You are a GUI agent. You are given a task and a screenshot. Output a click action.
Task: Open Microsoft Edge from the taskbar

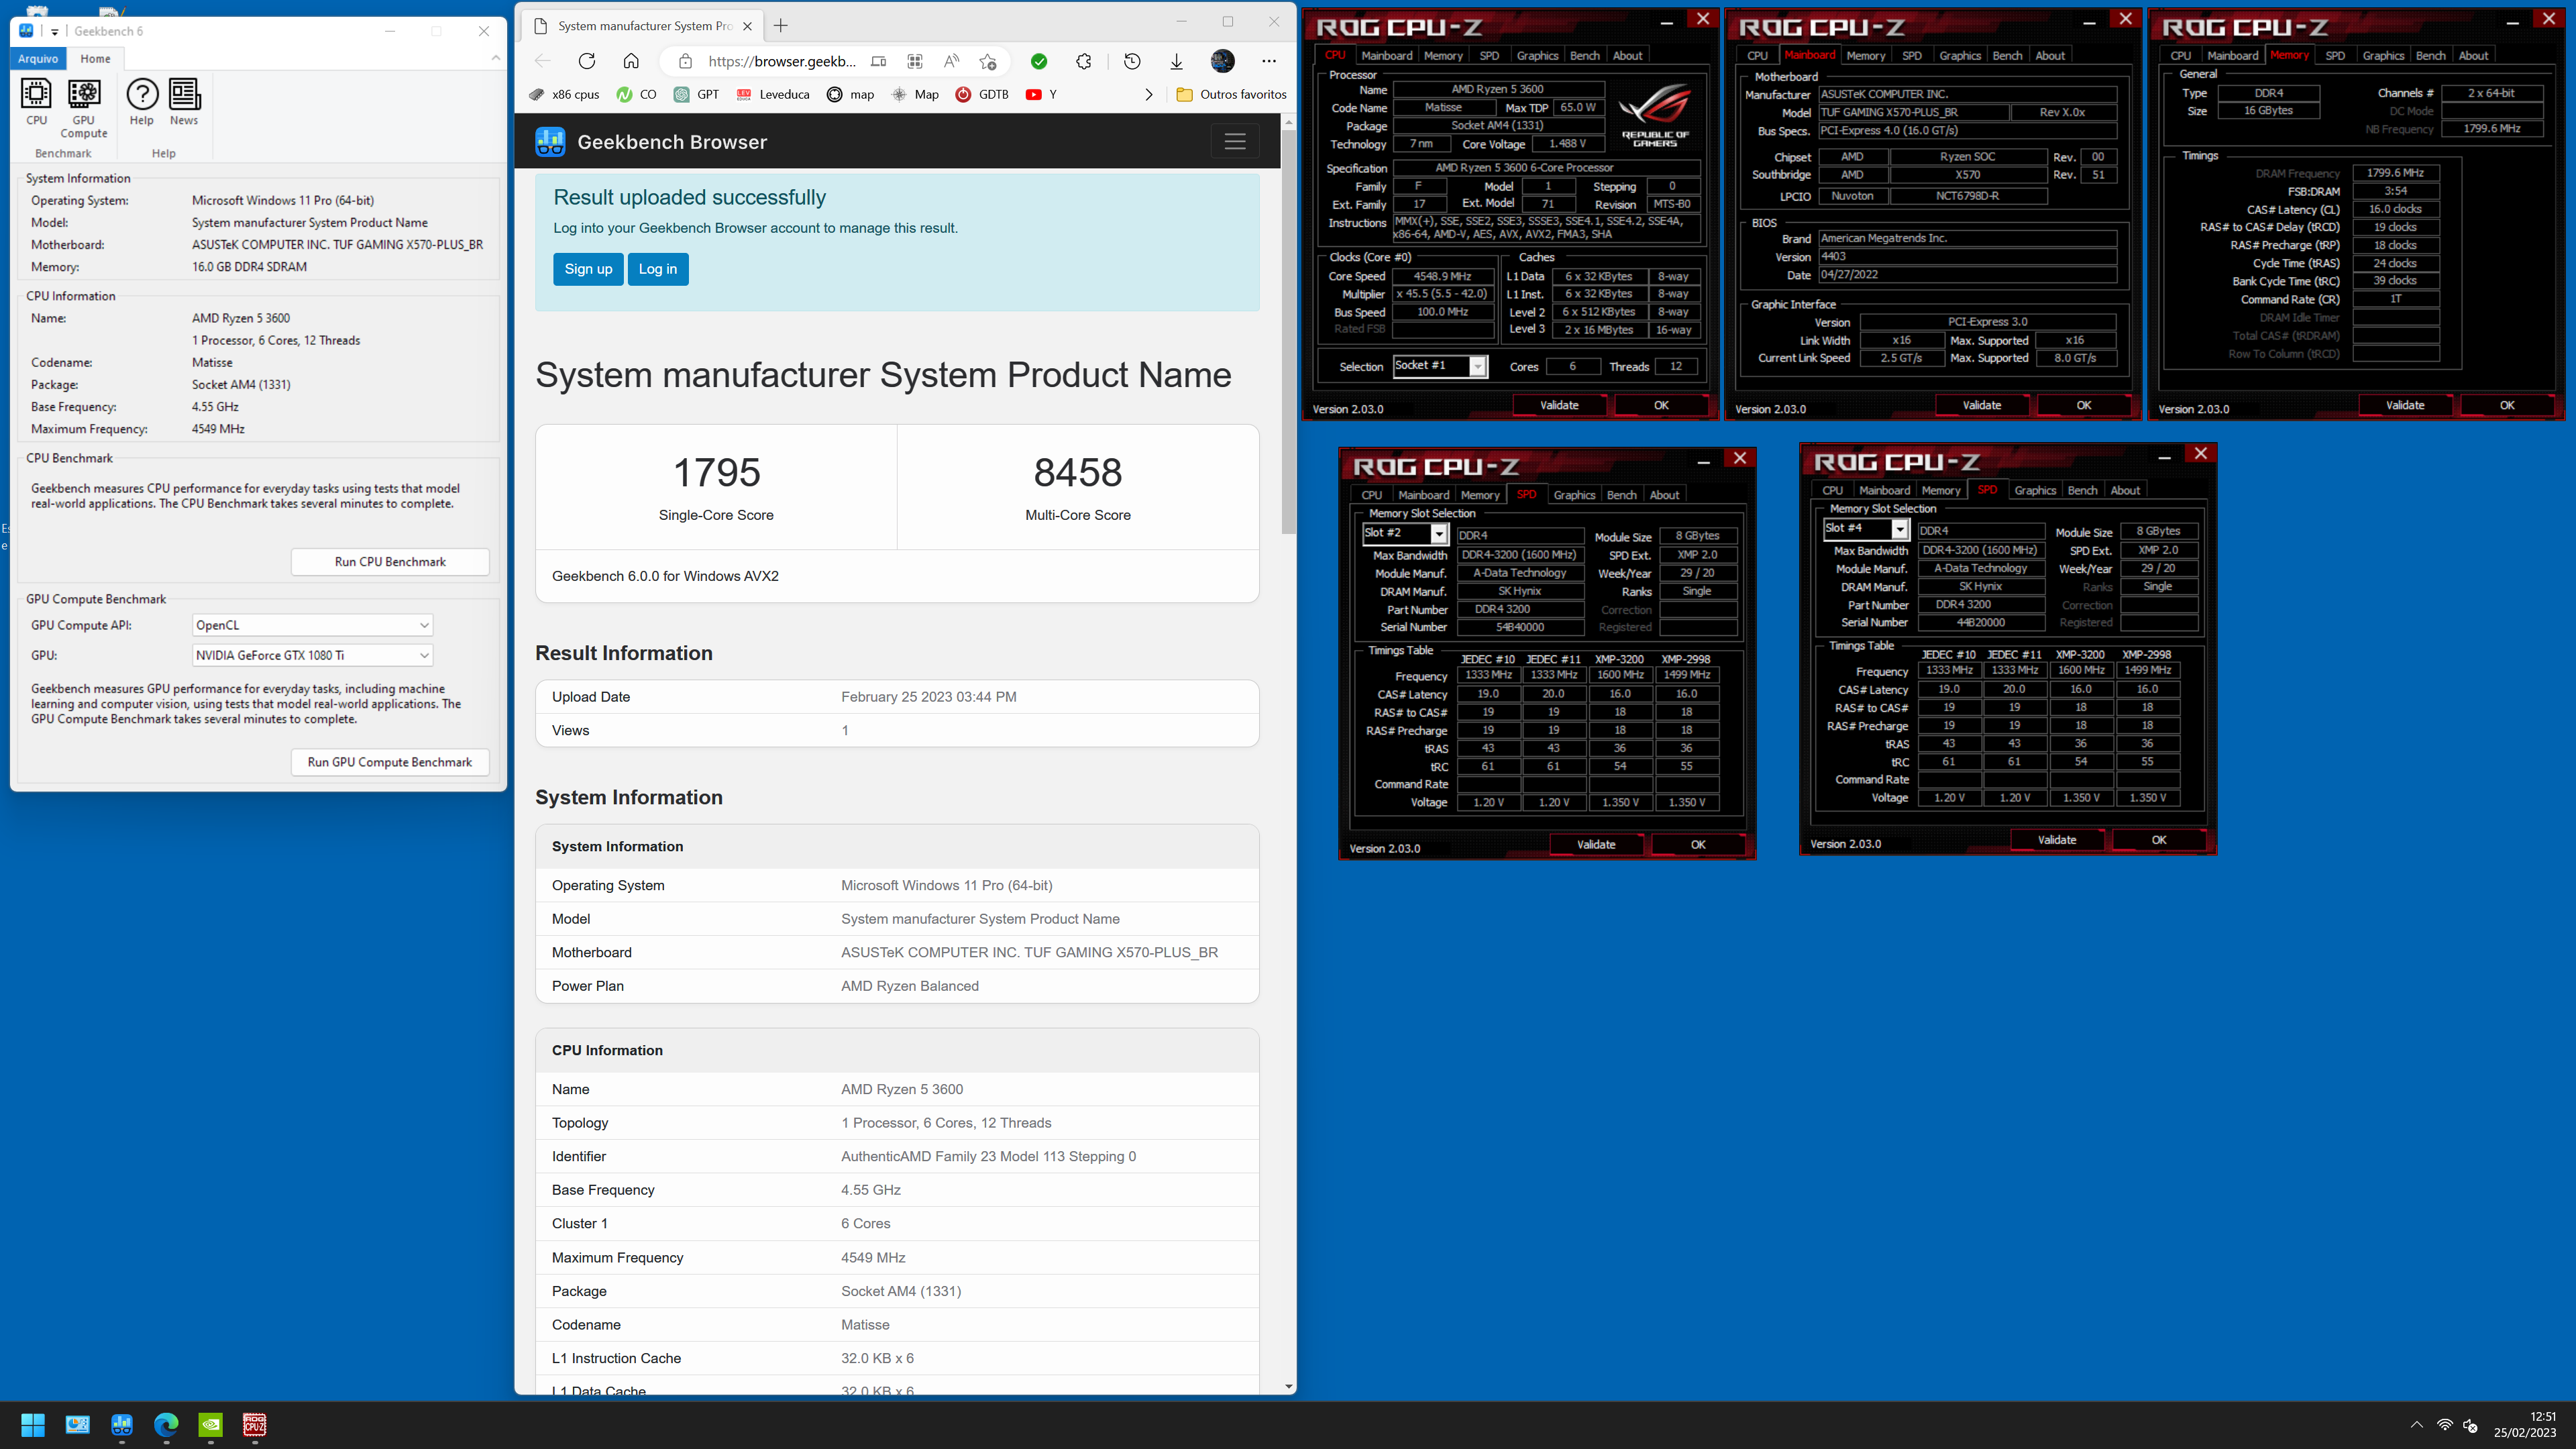166,1425
